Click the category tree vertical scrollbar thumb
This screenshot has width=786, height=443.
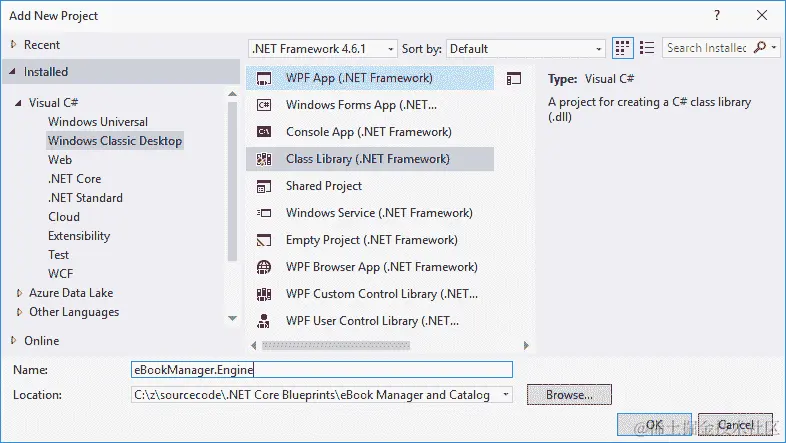pos(232,181)
